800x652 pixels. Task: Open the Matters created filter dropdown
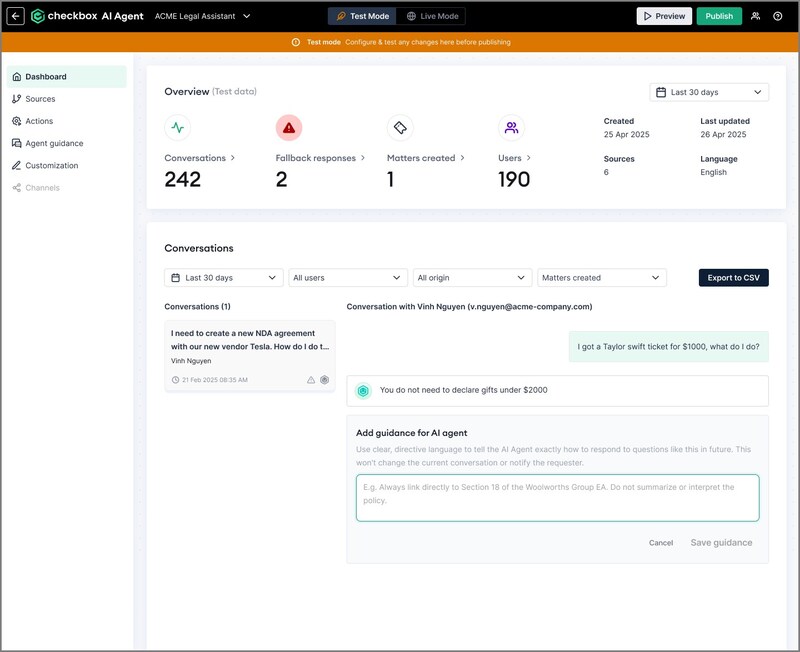pyautogui.click(x=602, y=278)
